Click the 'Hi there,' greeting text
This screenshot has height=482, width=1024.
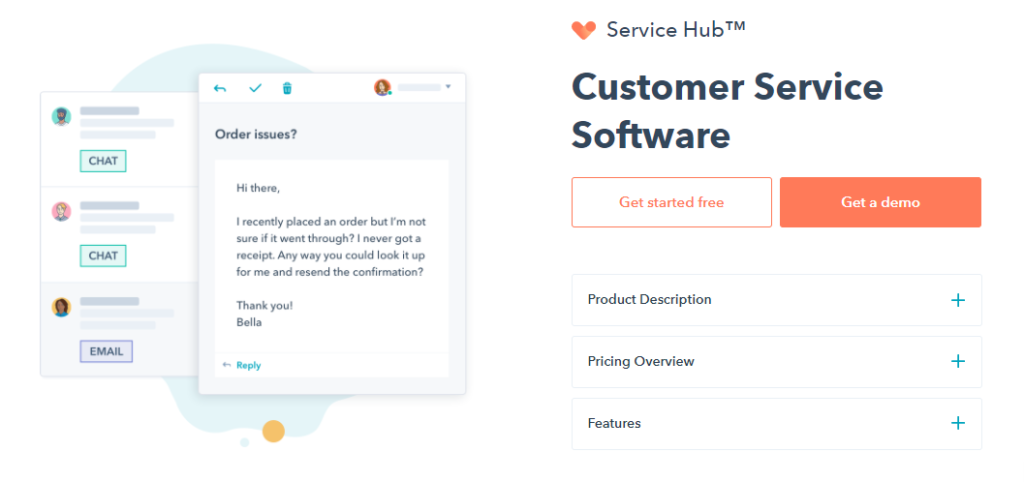(258, 188)
